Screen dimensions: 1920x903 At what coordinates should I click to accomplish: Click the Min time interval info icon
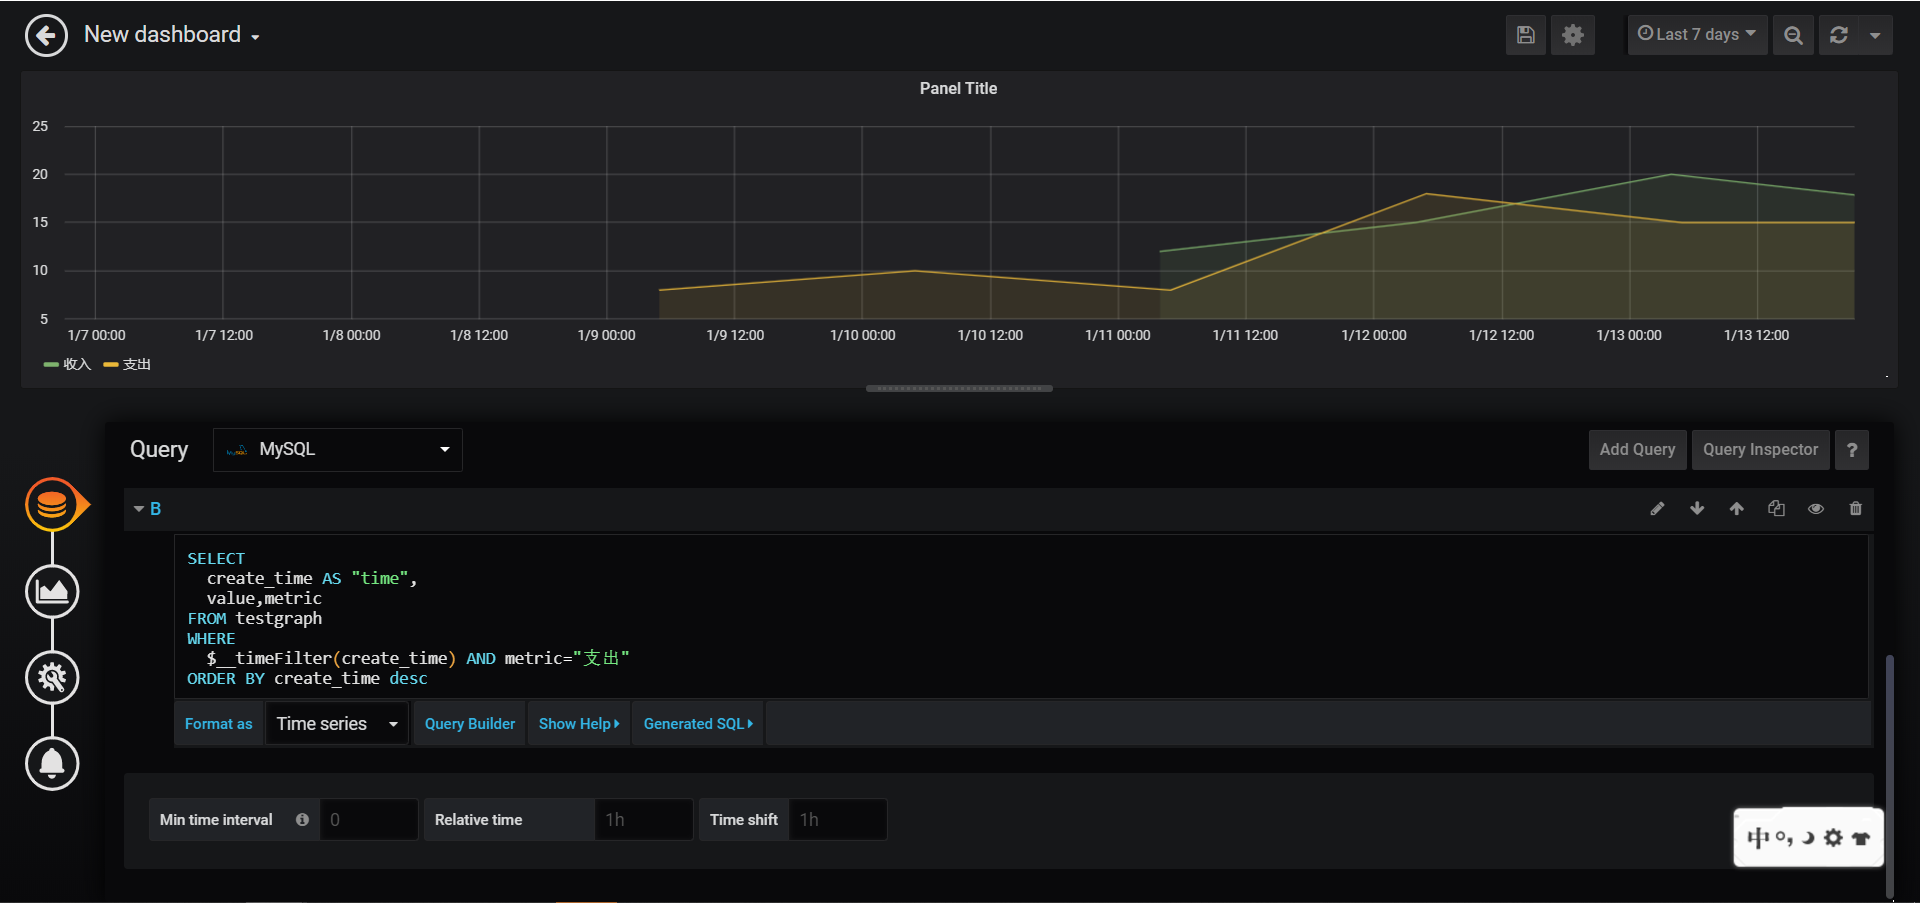tap(302, 820)
